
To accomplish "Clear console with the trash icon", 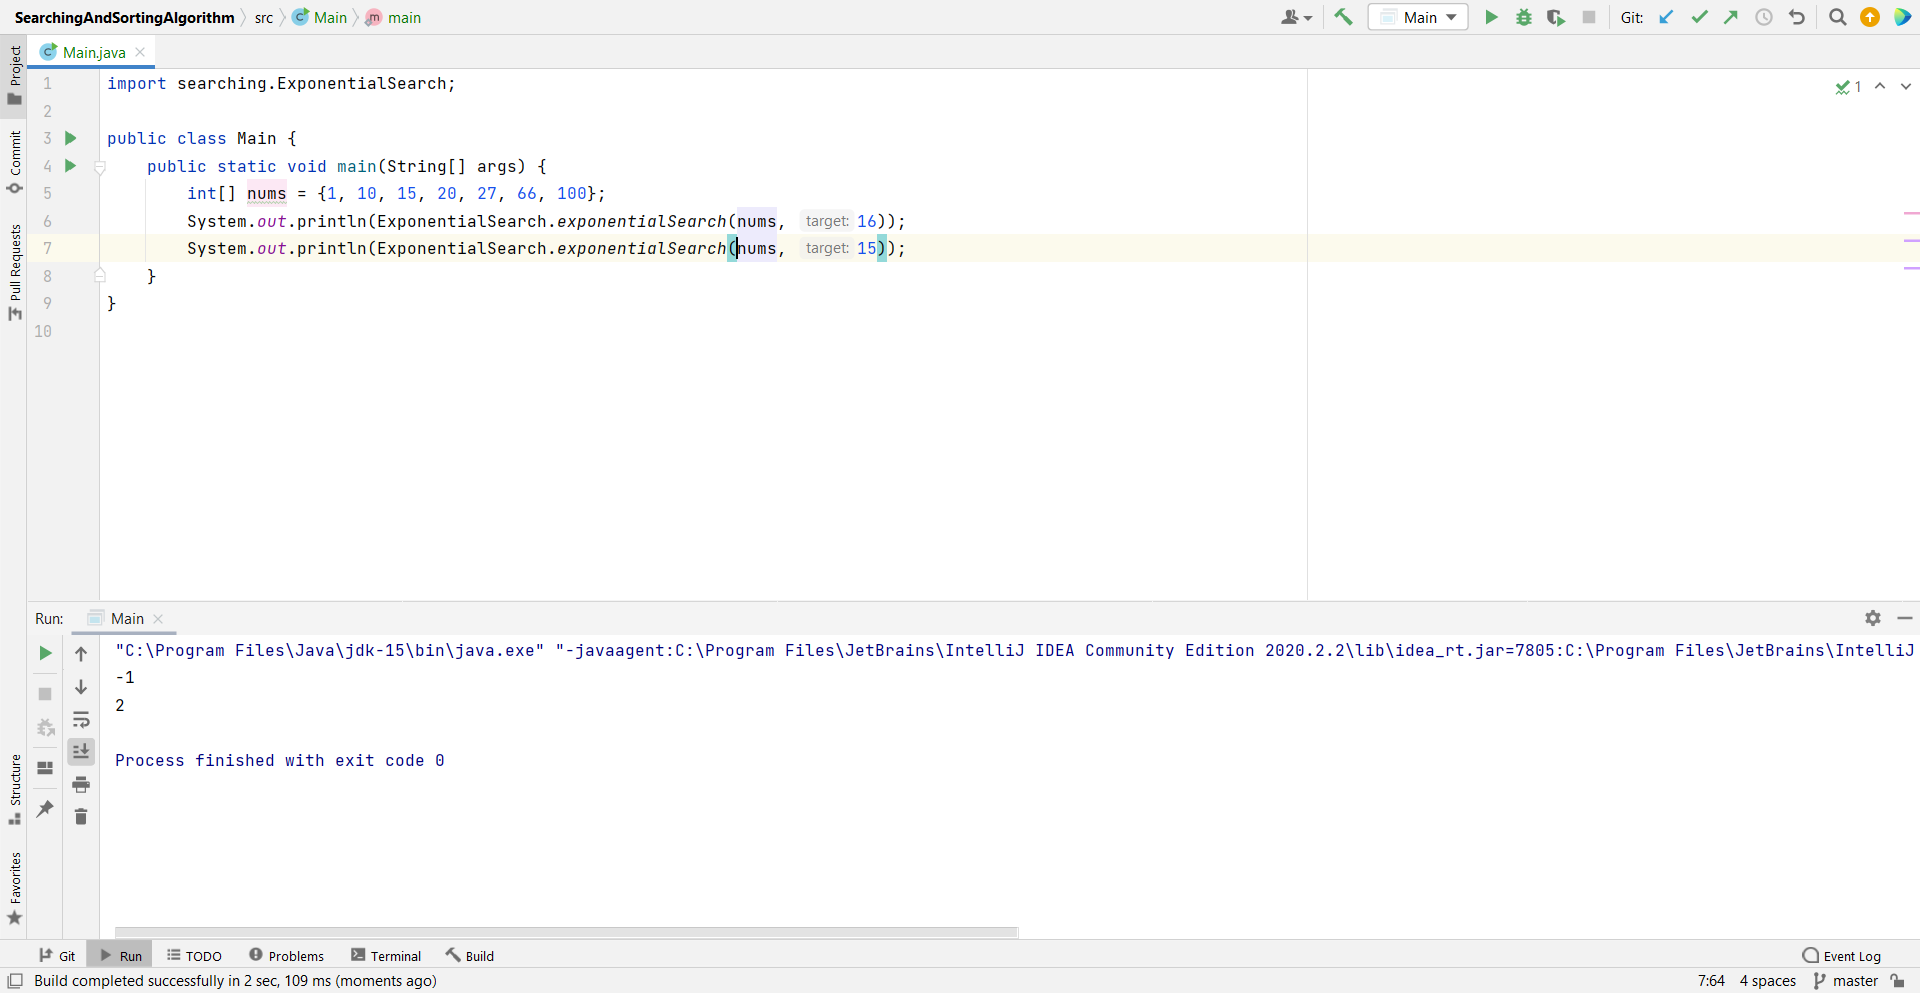I will click(81, 817).
